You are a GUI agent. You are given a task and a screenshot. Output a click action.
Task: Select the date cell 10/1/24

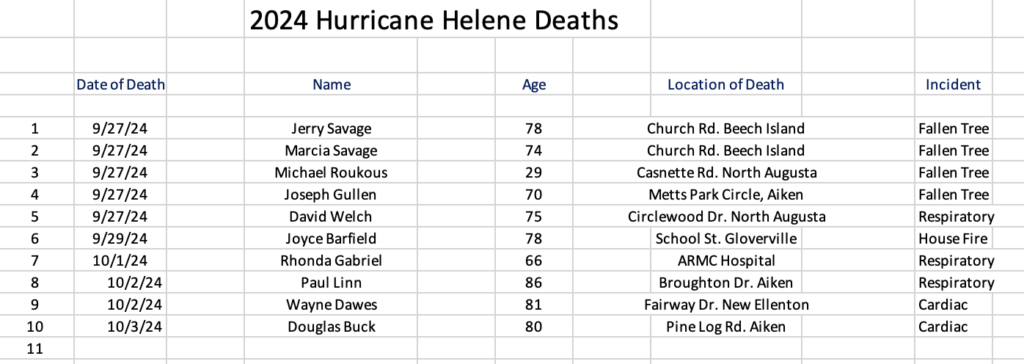[121, 261]
